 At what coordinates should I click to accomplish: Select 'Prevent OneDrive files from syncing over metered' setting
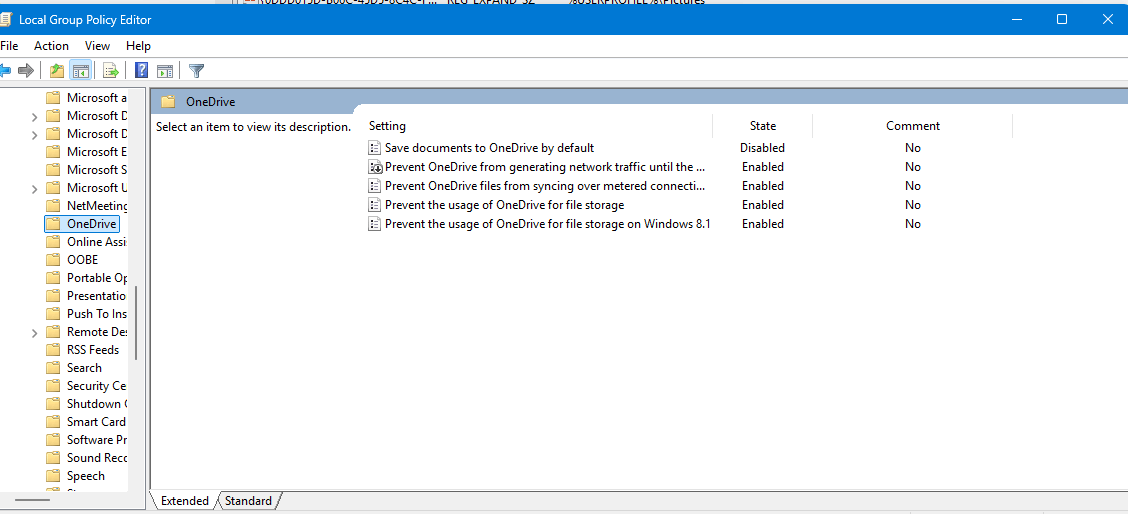tap(537, 186)
